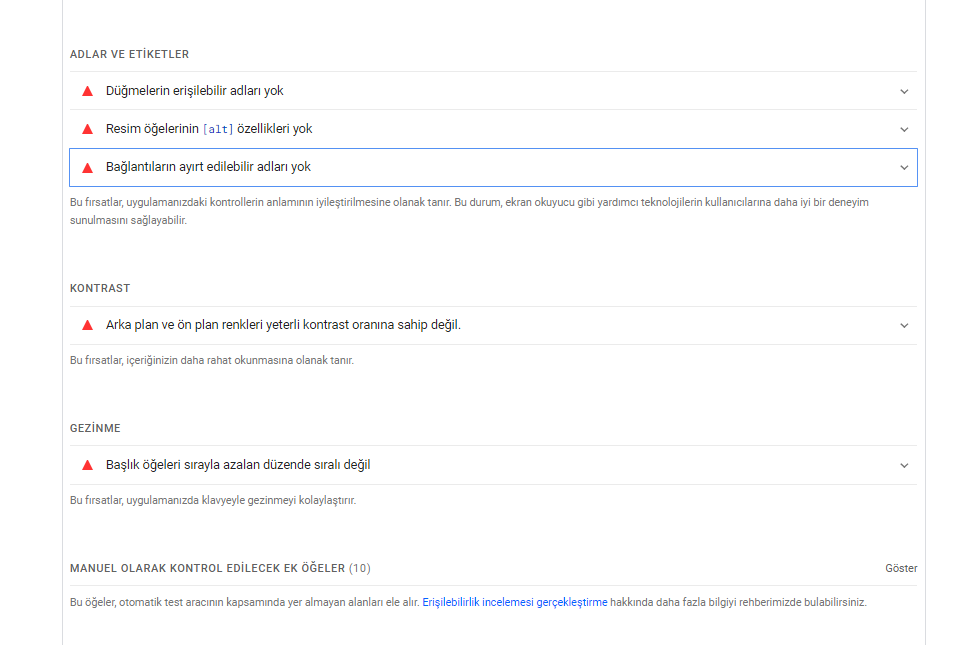This screenshot has width=977, height=645.
Task: Click the [alt] code label in image audit
Action: pos(218,129)
